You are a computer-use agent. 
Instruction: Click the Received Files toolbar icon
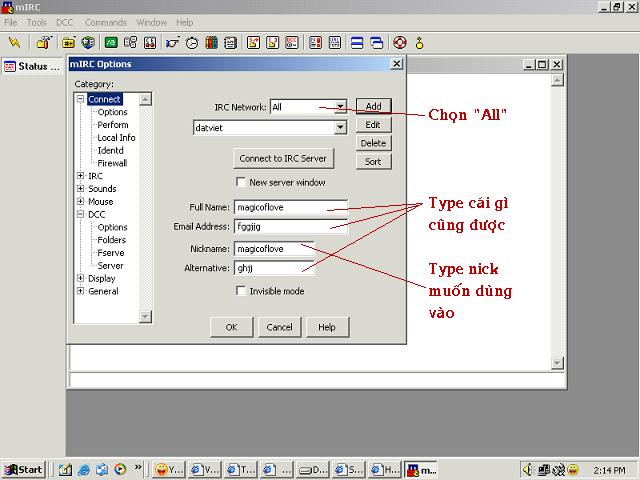pyautogui.click(x=316, y=42)
